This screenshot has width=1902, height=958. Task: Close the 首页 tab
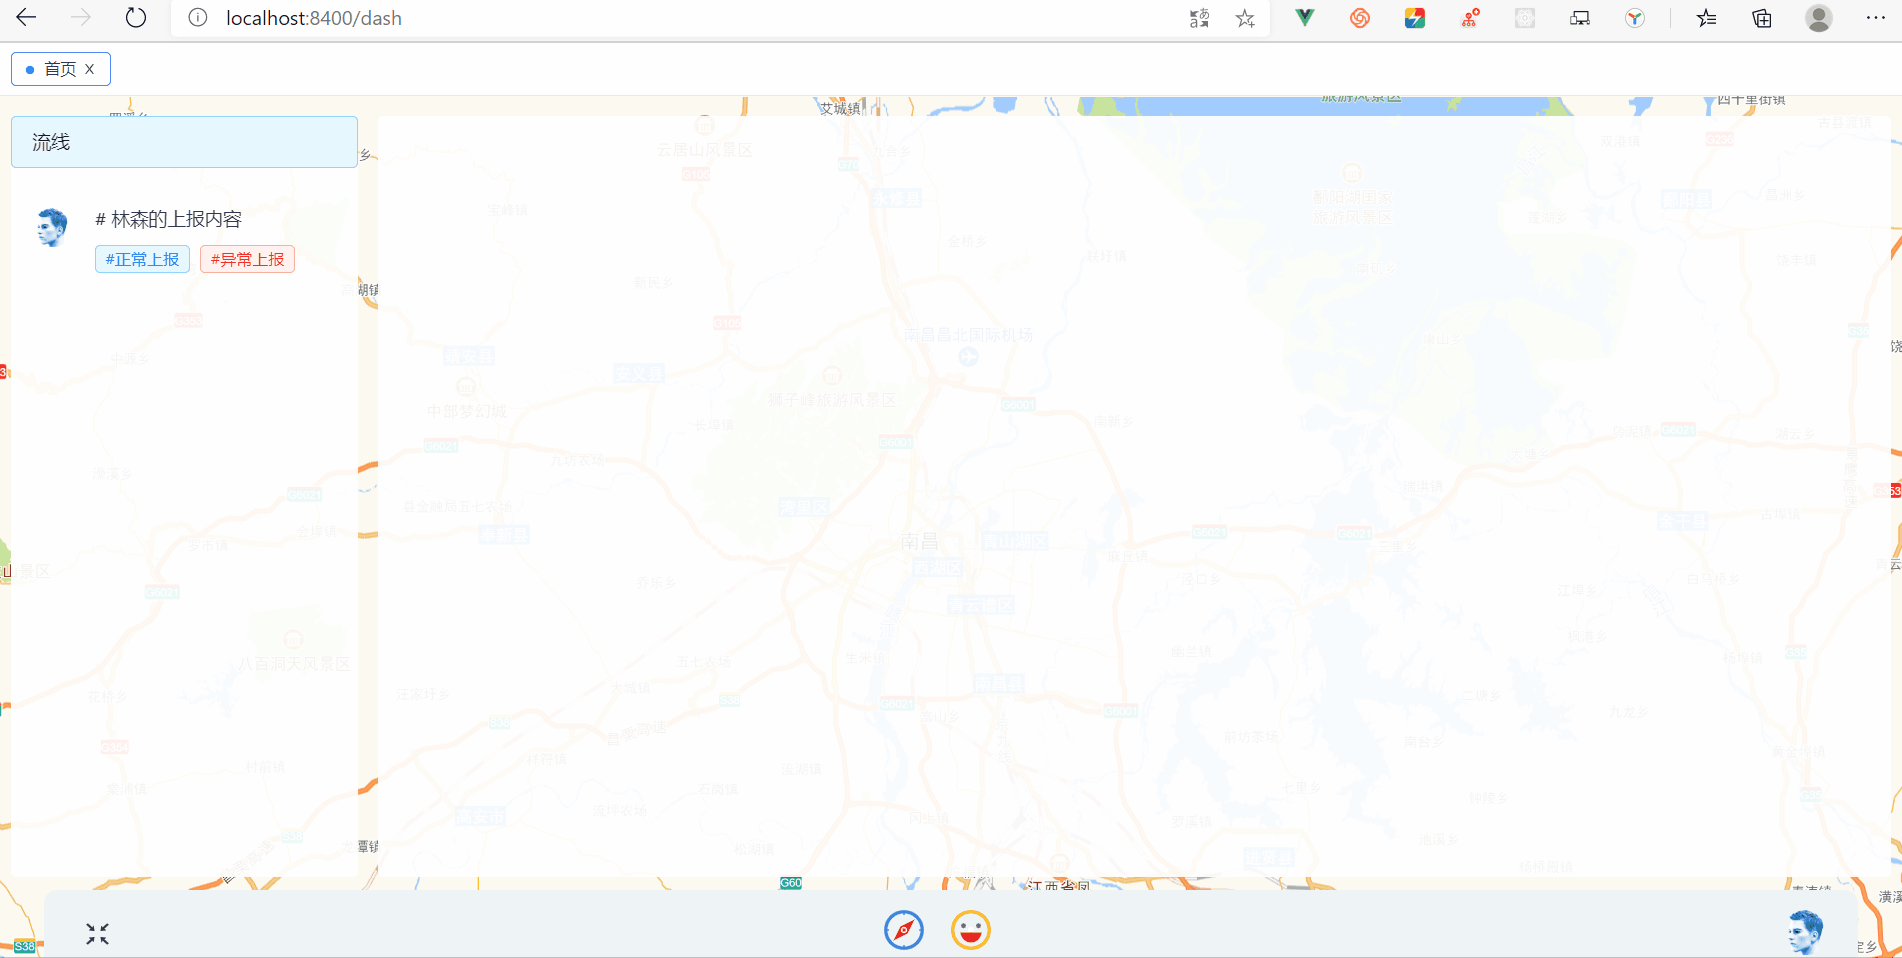point(90,69)
